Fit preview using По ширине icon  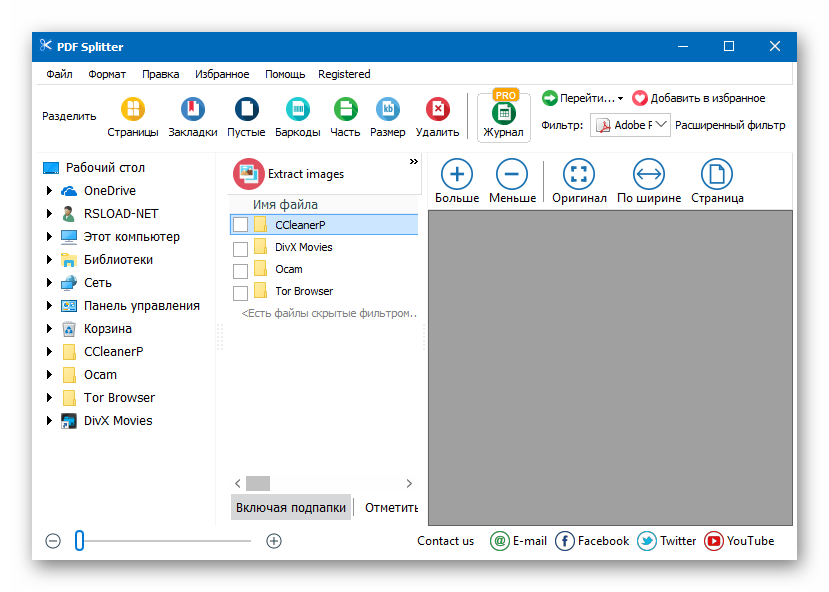tap(649, 174)
